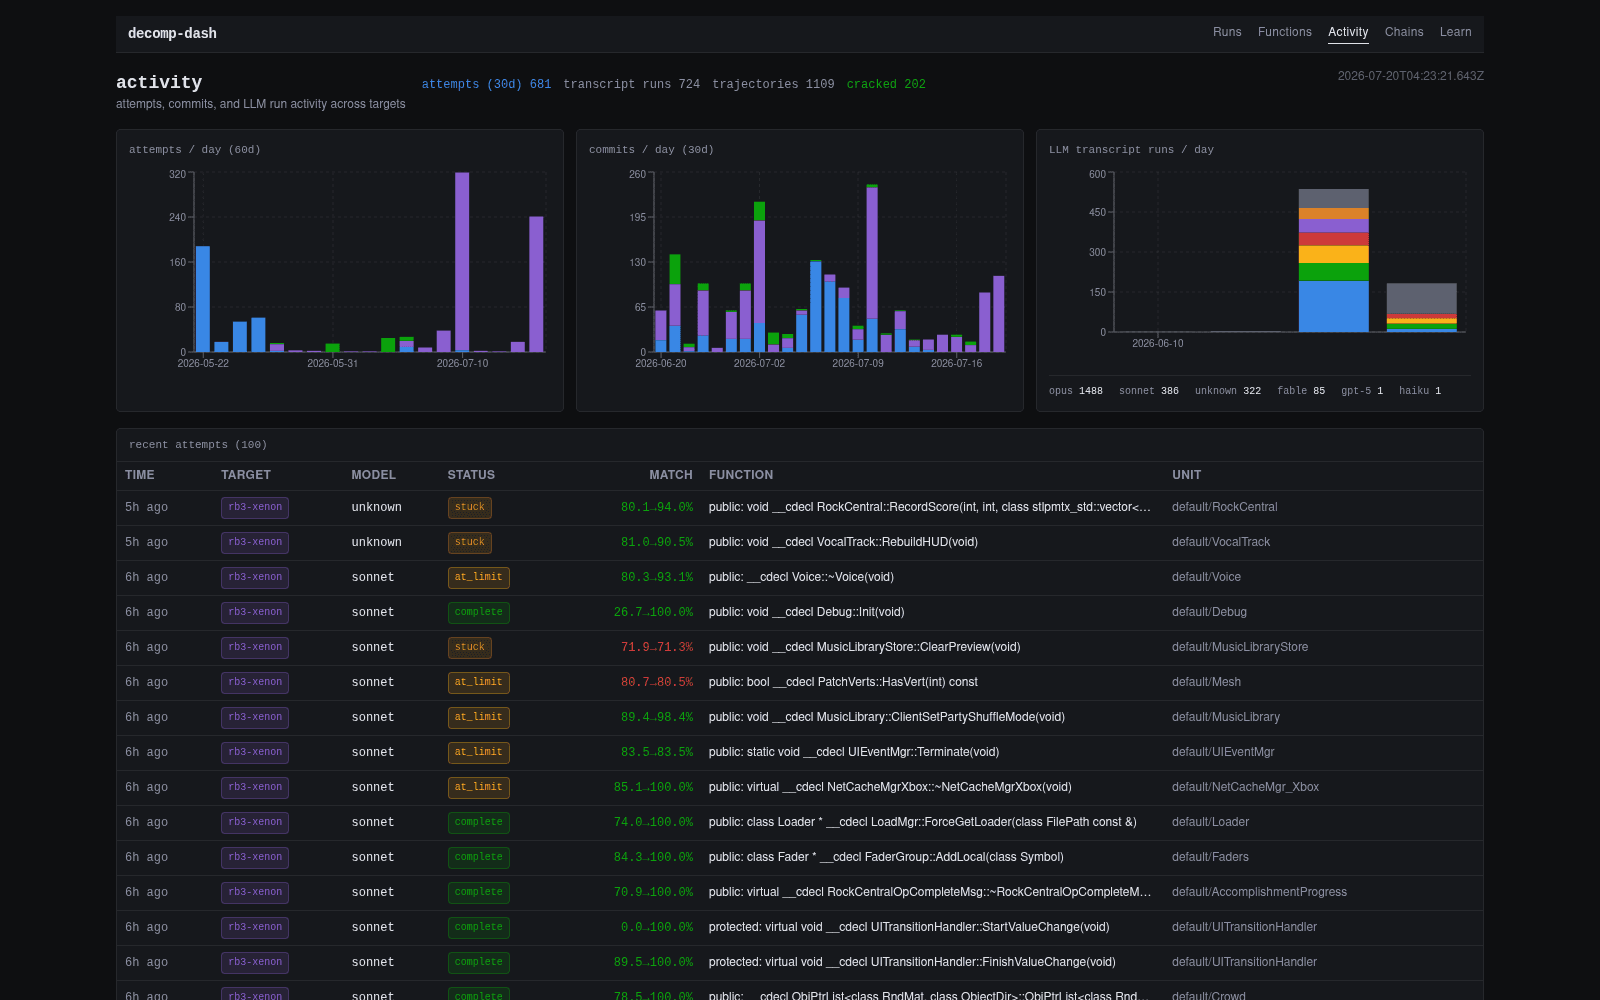Screen dimensions: 1600x1000
Task: Click the tallest purple bar in commits chart
Action: tap(872, 253)
